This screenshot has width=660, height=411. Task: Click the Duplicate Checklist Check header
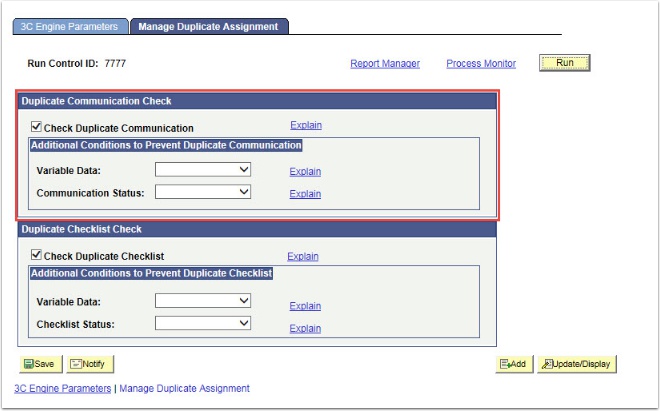(257, 229)
